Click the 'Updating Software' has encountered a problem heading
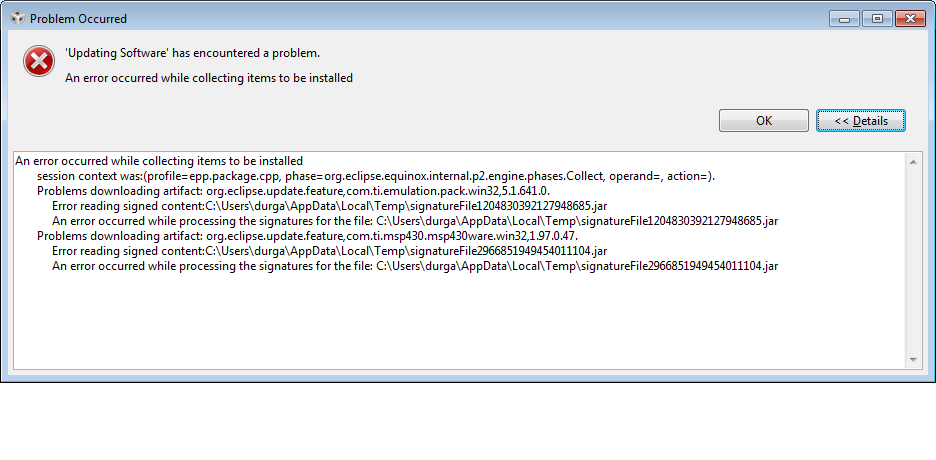Viewport: 936px width, 460px height. (x=193, y=53)
